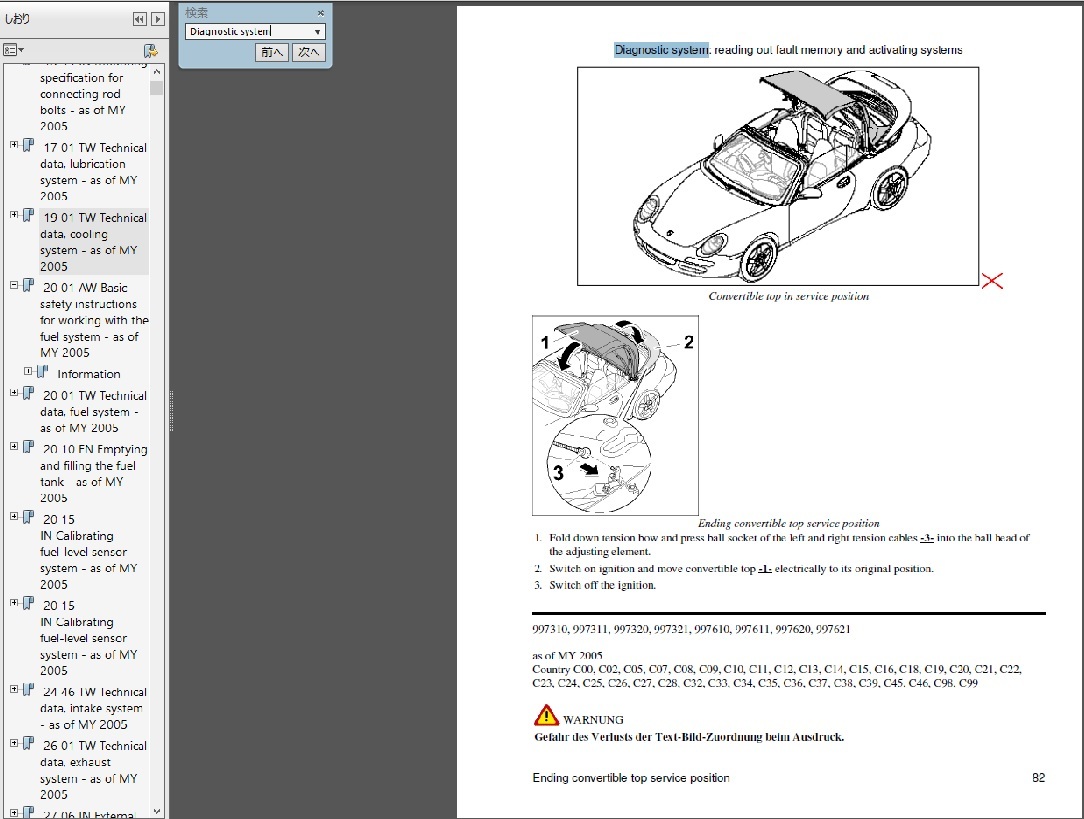1084x819 pixels.
Task: Click page number '82'
Action: click(1038, 778)
